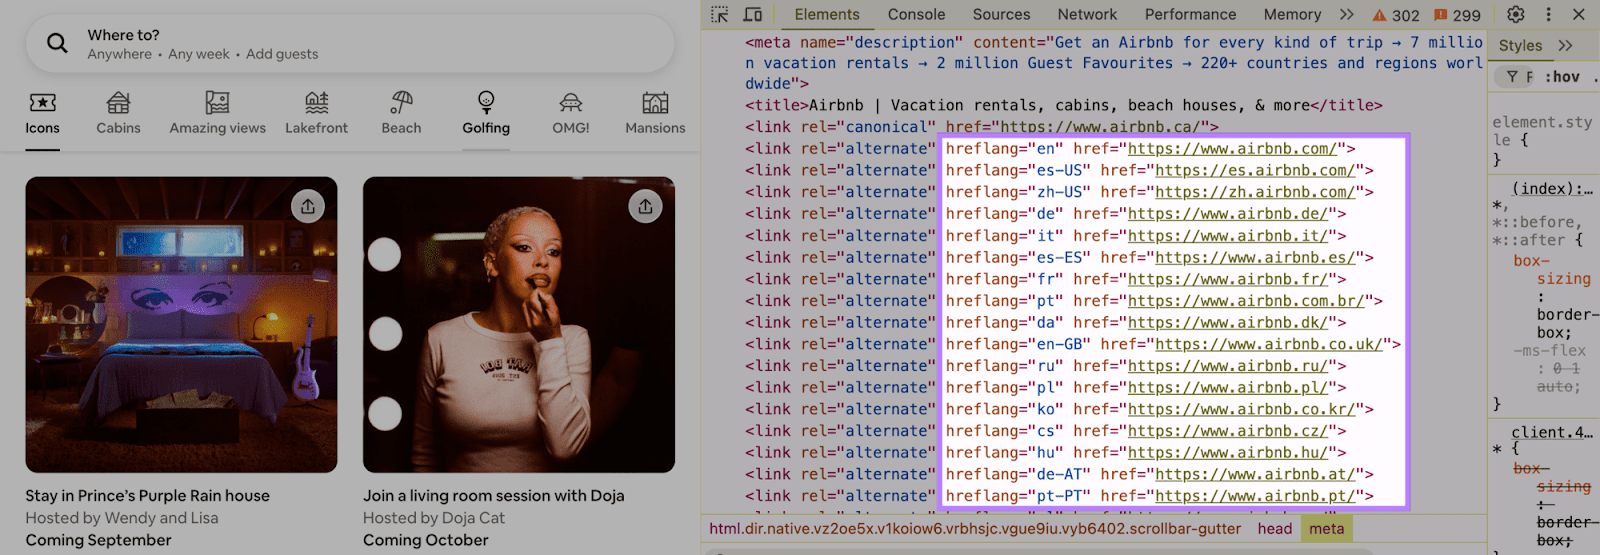Click the Where to? search field
The width and height of the screenshot is (1600, 555).
coord(350,43)
